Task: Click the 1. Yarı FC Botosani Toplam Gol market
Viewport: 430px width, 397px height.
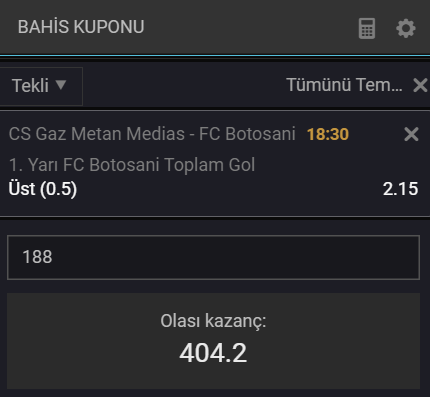Action: coord(132,165)
